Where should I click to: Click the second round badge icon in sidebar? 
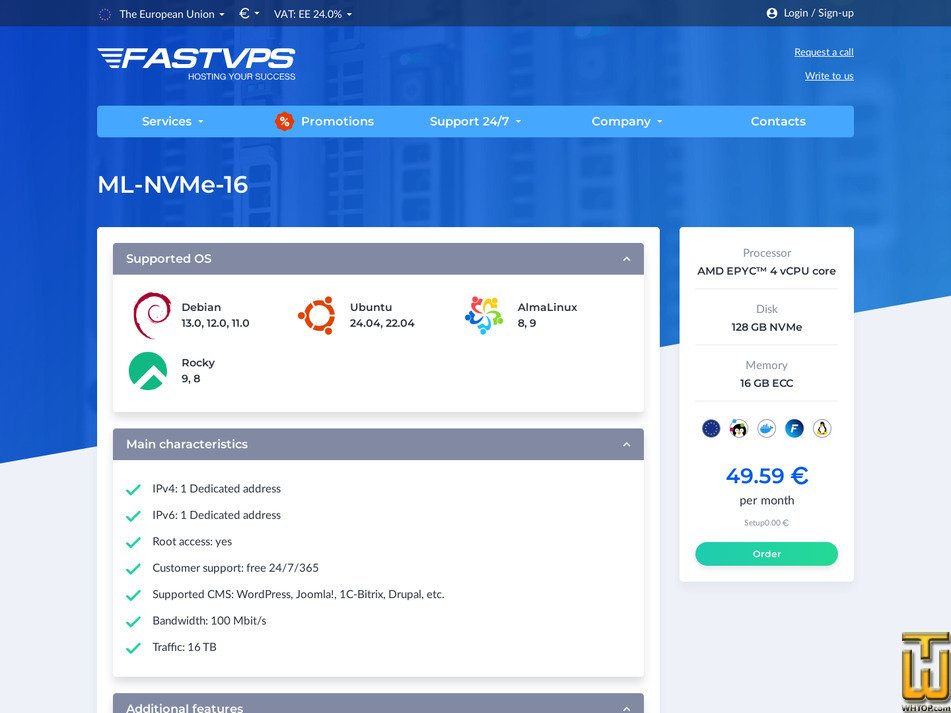pyautogui.click(x=739, y=429)
